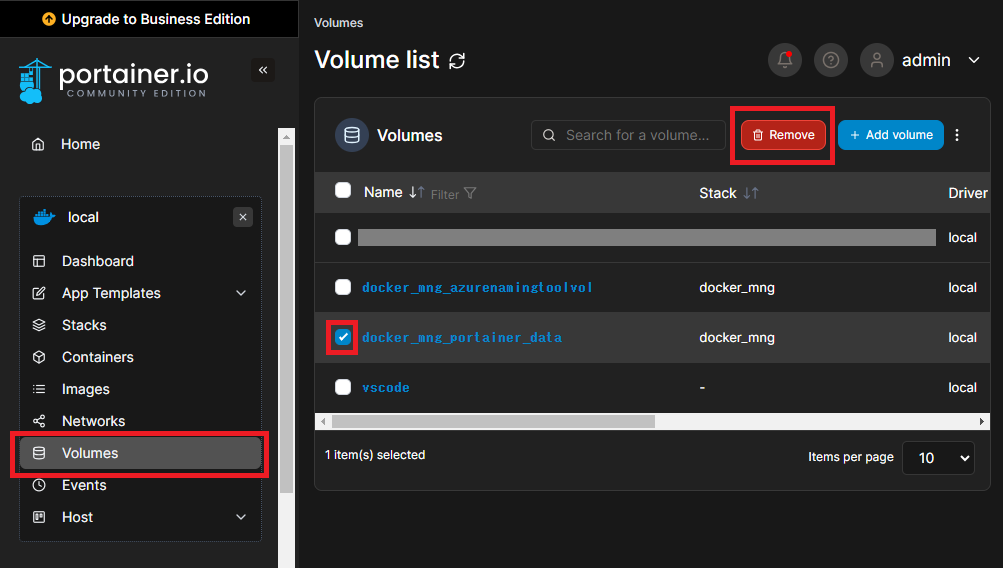Click the Volumes breadcrumb
The height and width of the screenshot is (568, 1003).
click(338, 23)
